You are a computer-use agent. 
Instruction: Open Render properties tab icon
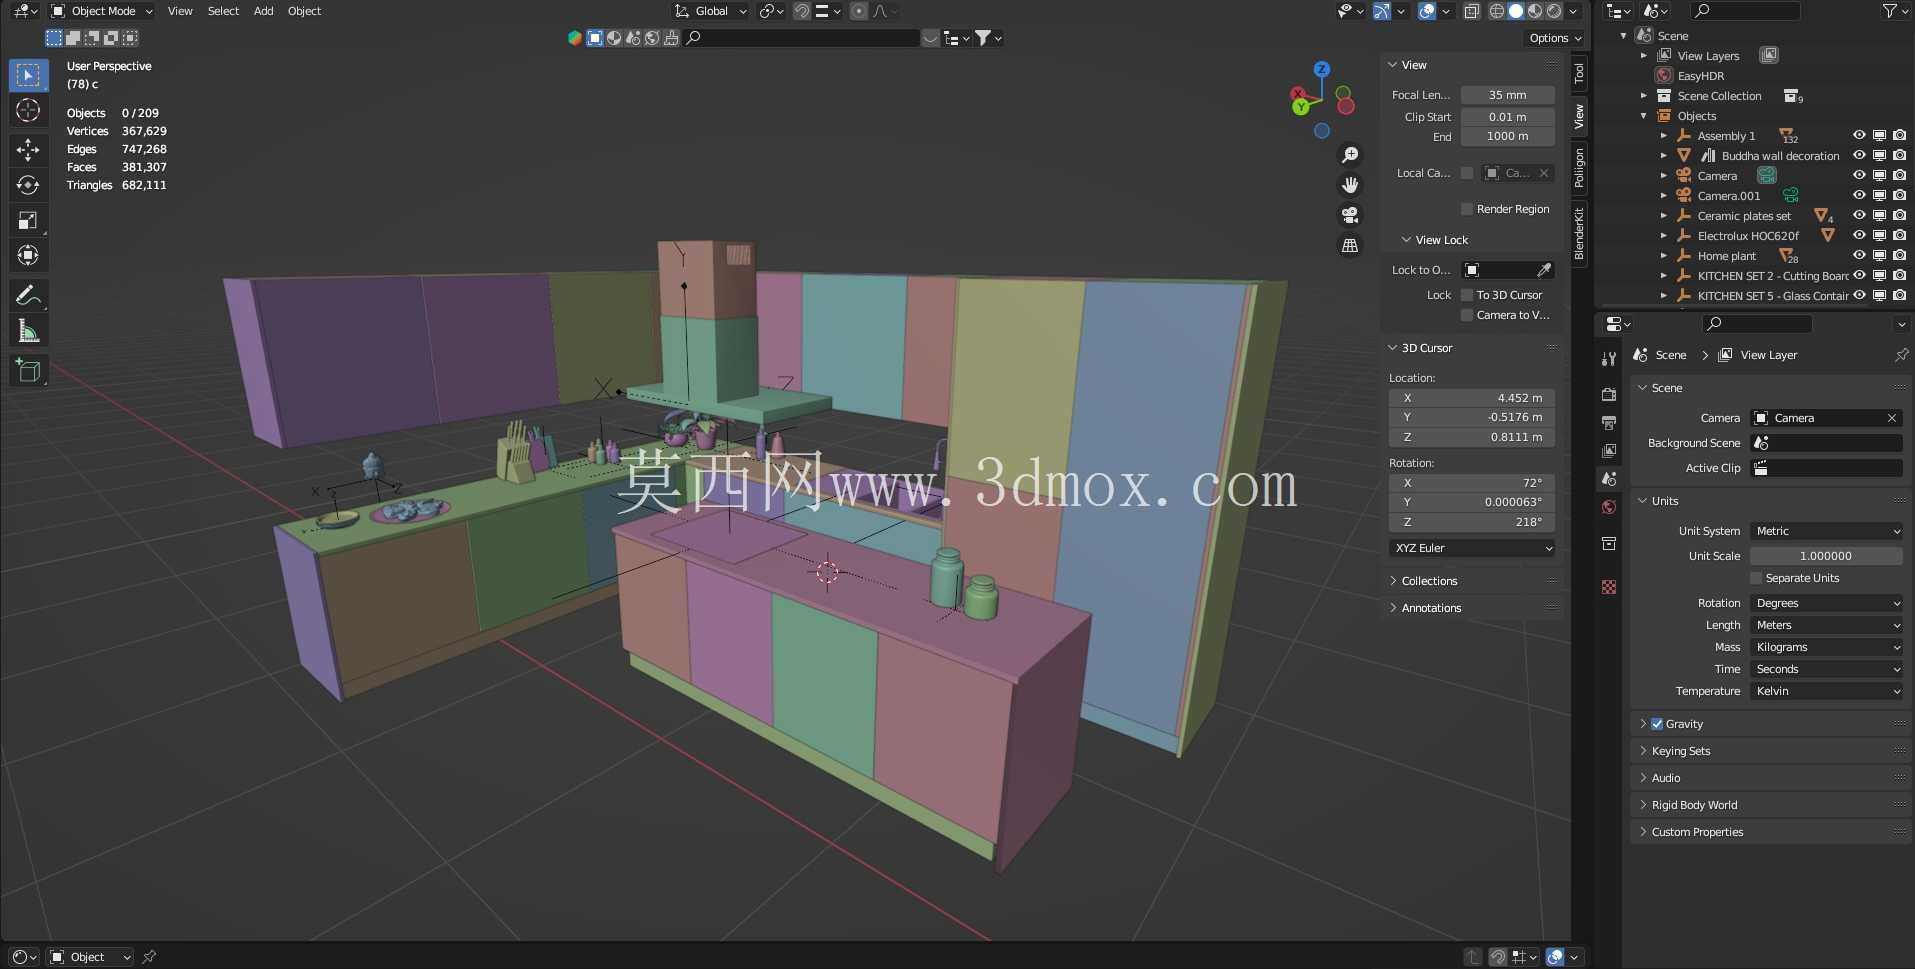[x=1609, y=395]
